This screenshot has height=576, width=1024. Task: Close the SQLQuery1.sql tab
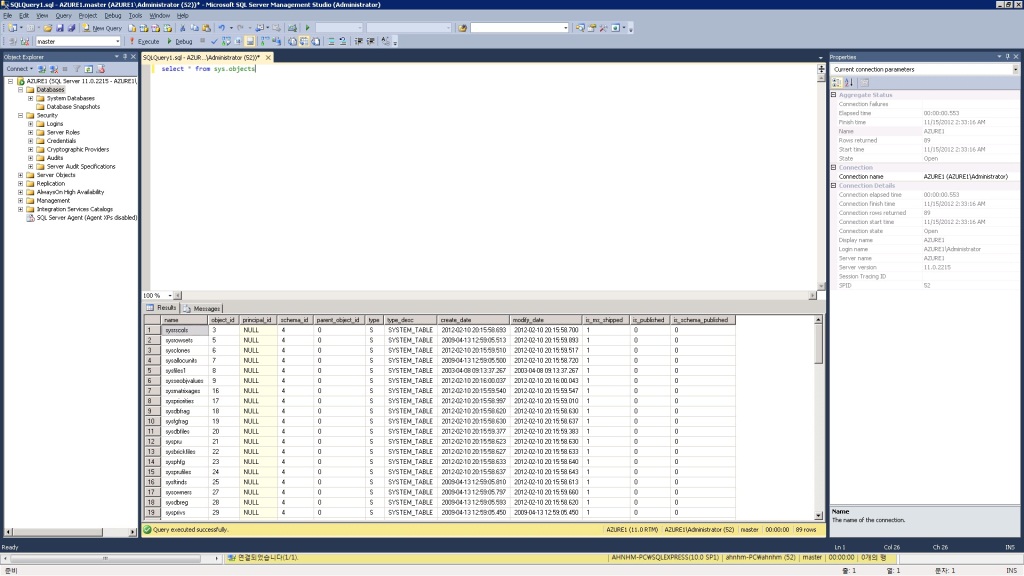point(268,57)
